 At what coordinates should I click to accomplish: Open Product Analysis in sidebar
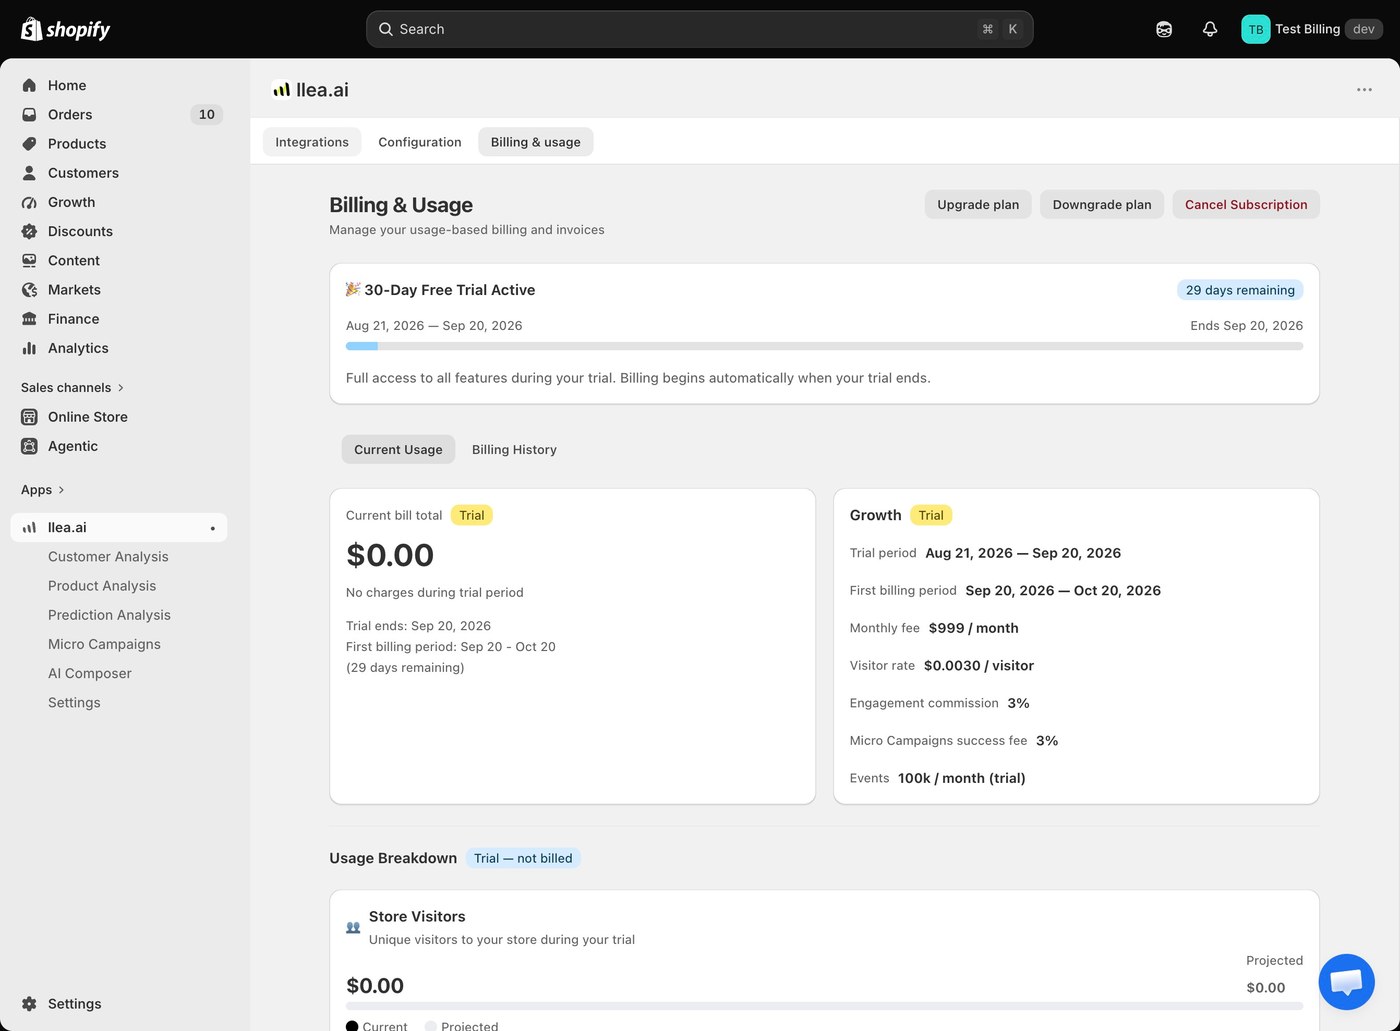point(102,586)
